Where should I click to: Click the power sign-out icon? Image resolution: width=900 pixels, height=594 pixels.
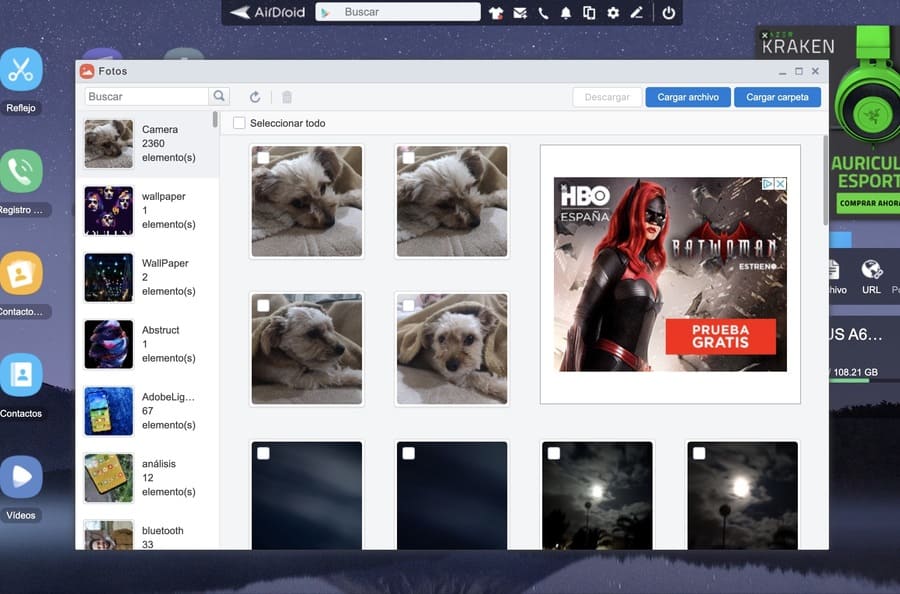click(x=668, y=13)
